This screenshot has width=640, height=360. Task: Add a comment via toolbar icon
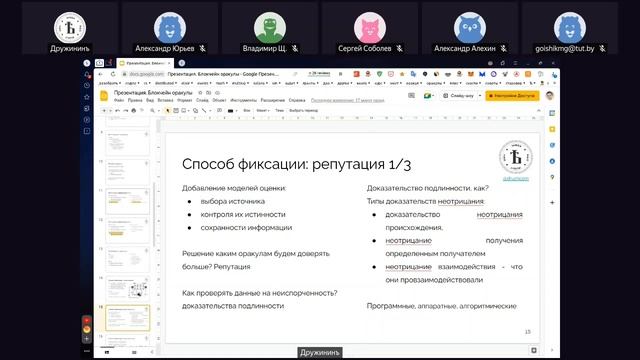point(220,110)
